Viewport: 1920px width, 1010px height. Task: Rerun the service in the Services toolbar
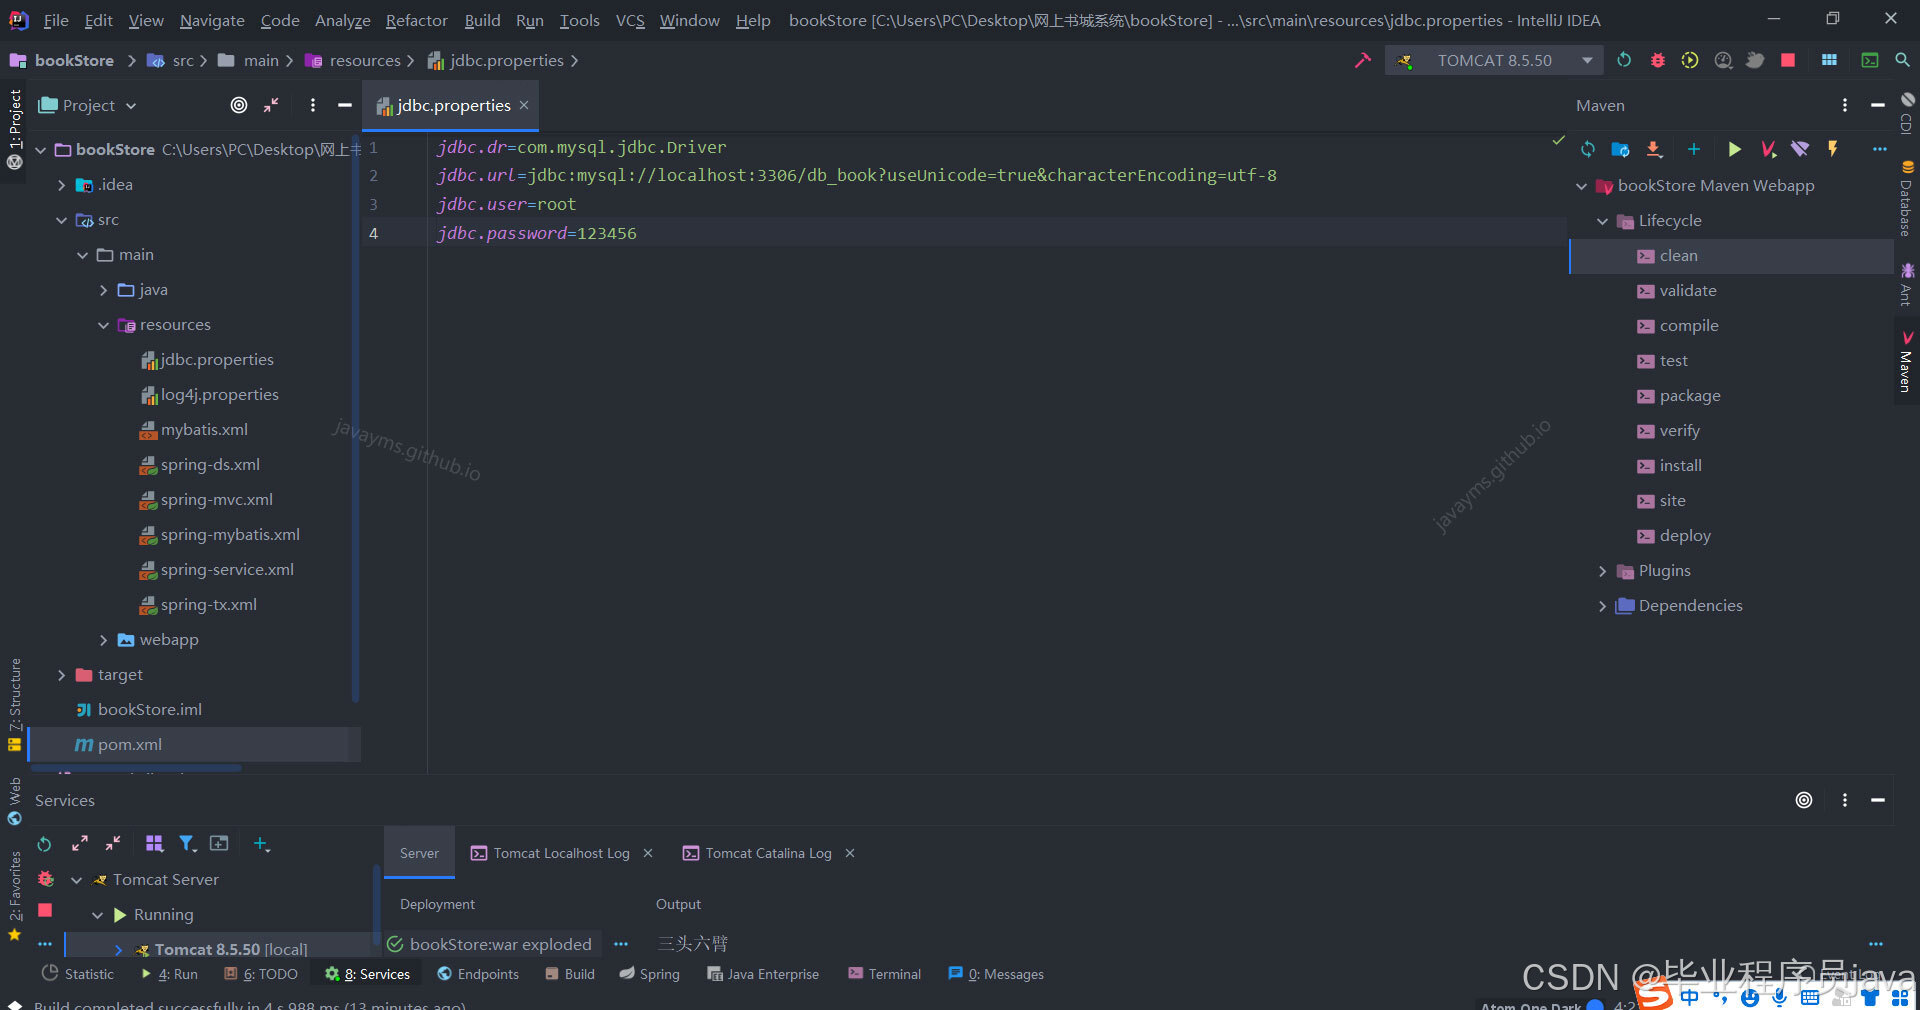pyautogui.click(x=44, y=844)
